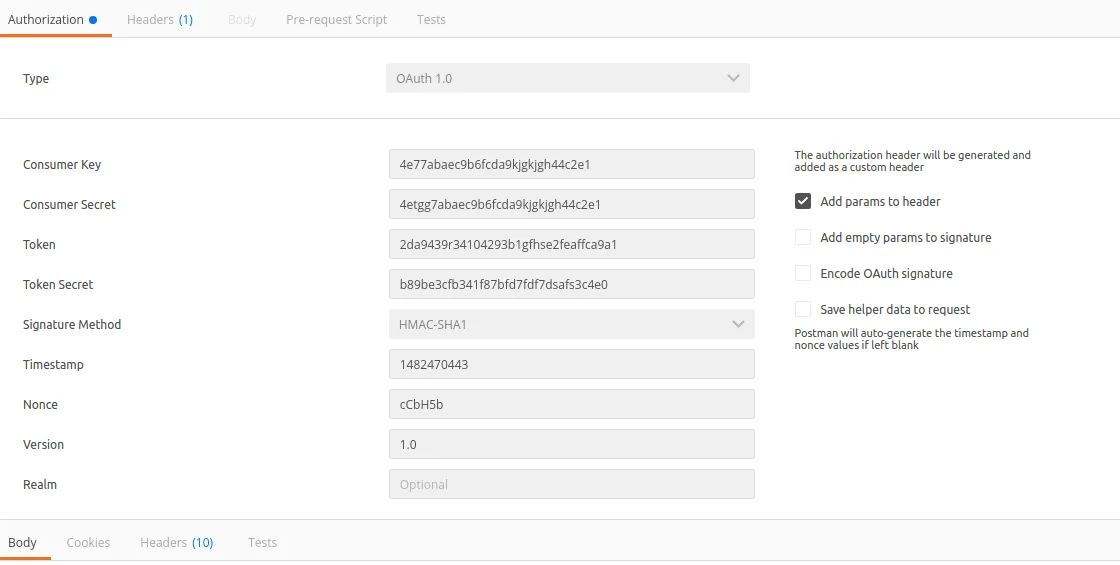Click the OAuth 1.0 type chevron arrow
This screenshot has height=565, width=1120.
pos(734,78)
